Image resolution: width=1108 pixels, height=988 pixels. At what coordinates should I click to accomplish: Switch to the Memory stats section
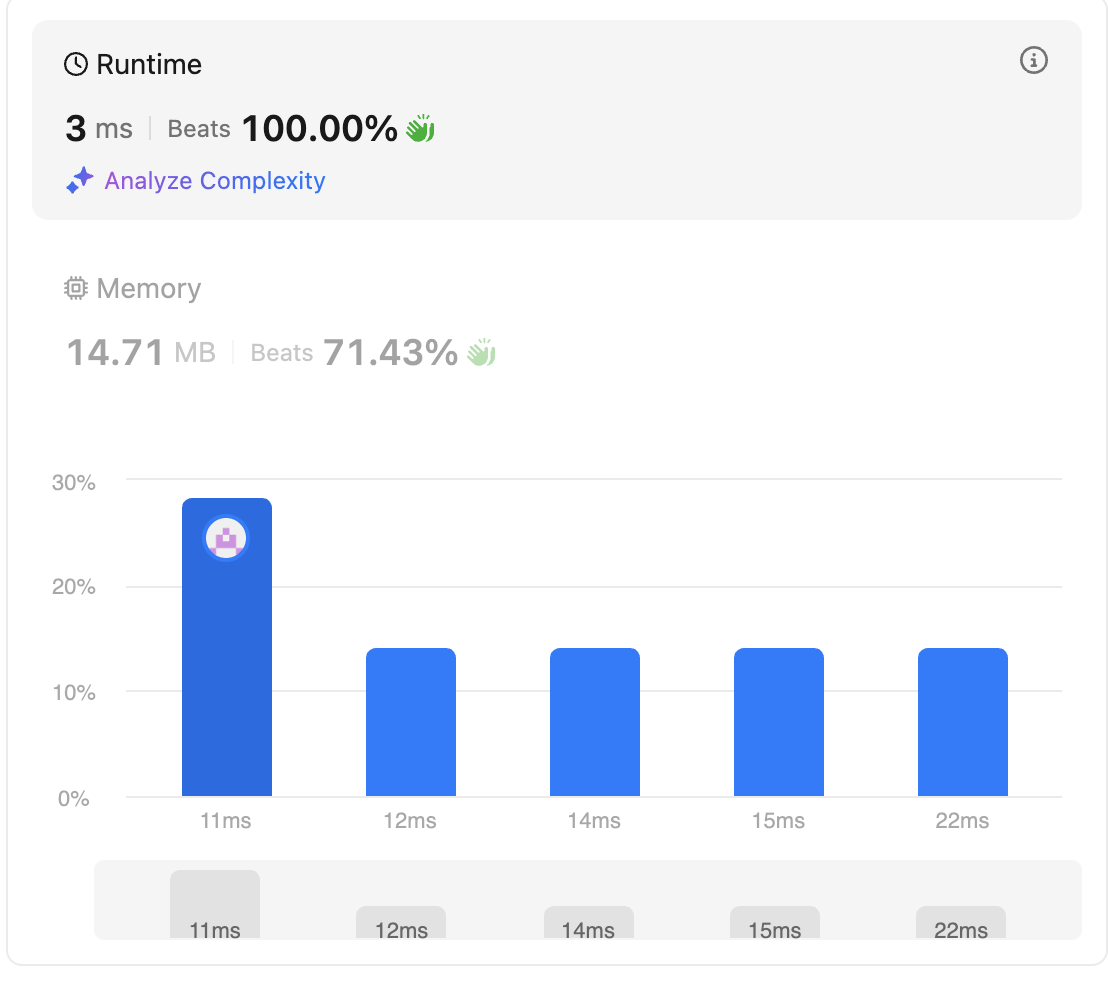point(148,289)
